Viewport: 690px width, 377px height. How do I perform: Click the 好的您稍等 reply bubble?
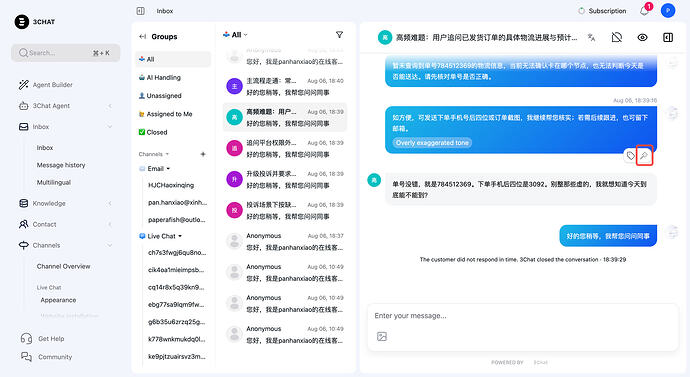(x=608, y=236)
